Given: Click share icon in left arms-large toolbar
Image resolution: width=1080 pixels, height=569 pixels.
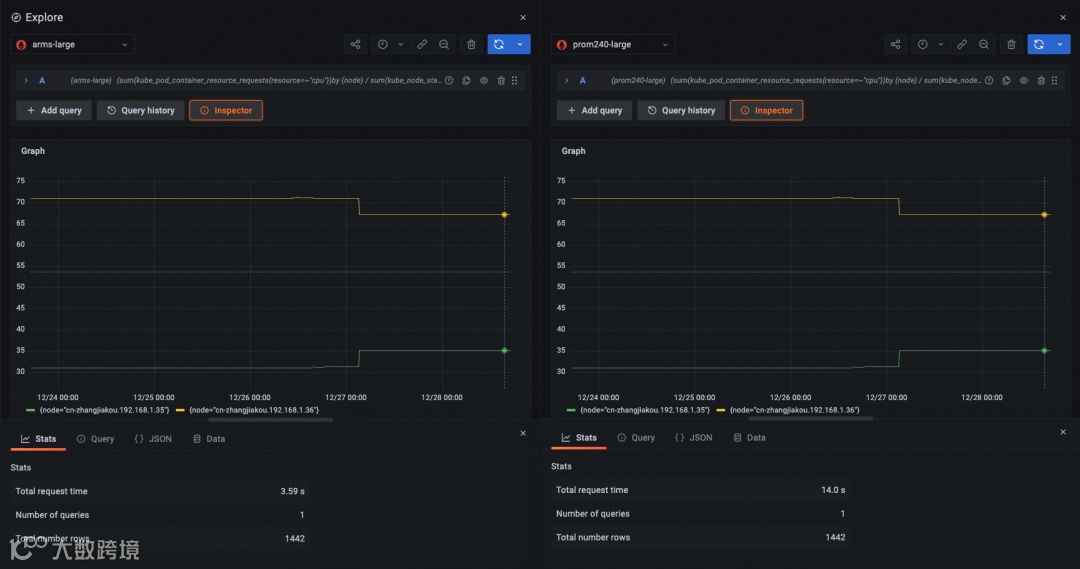Looking at the screenshot, I should click(355, 44).
